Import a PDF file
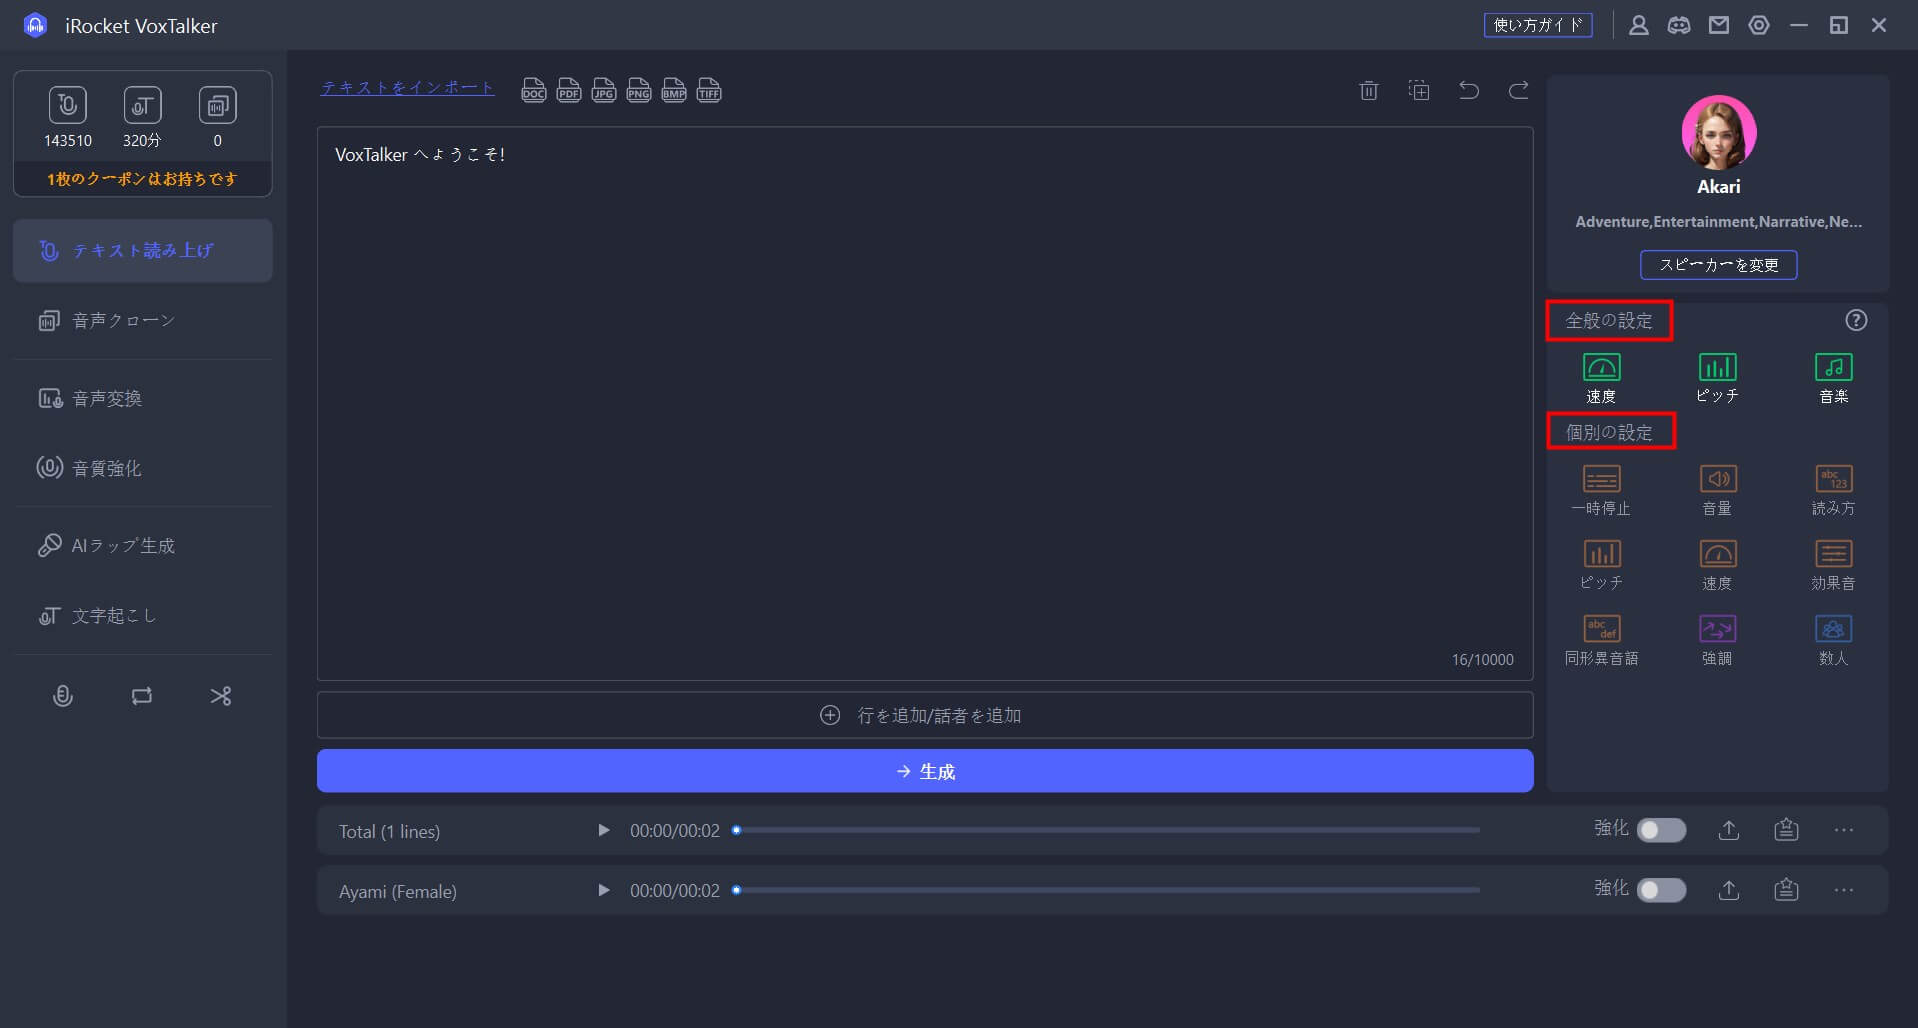This screenshot has height=1028, width=1918. [x=569, y=91]
